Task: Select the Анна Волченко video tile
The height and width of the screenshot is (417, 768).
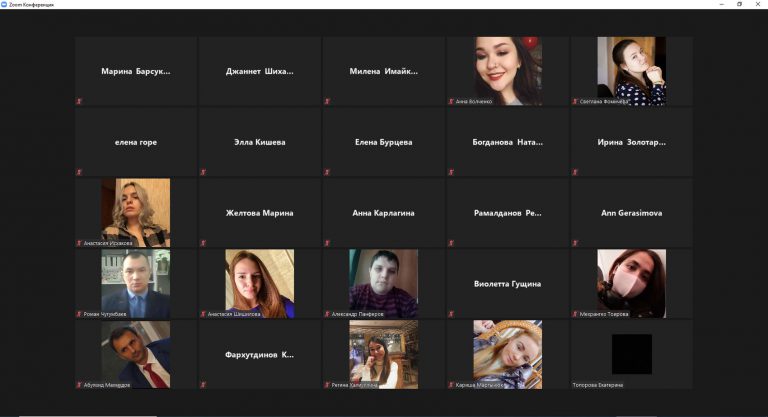Action: coord(507,70)
